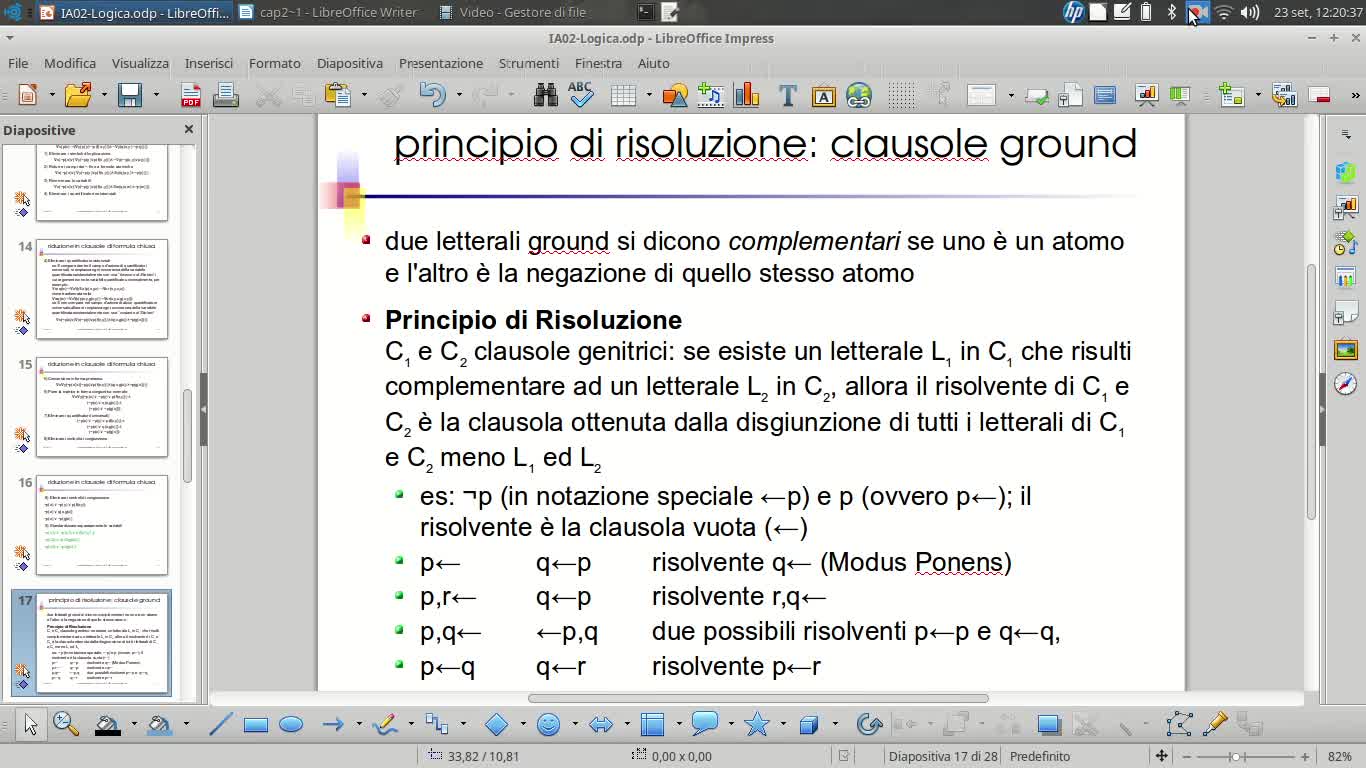Select slide 14 thumbnail in the panel
Image resolution: width=1366 pixels, height=768 pixels.
tap(102, 289)
